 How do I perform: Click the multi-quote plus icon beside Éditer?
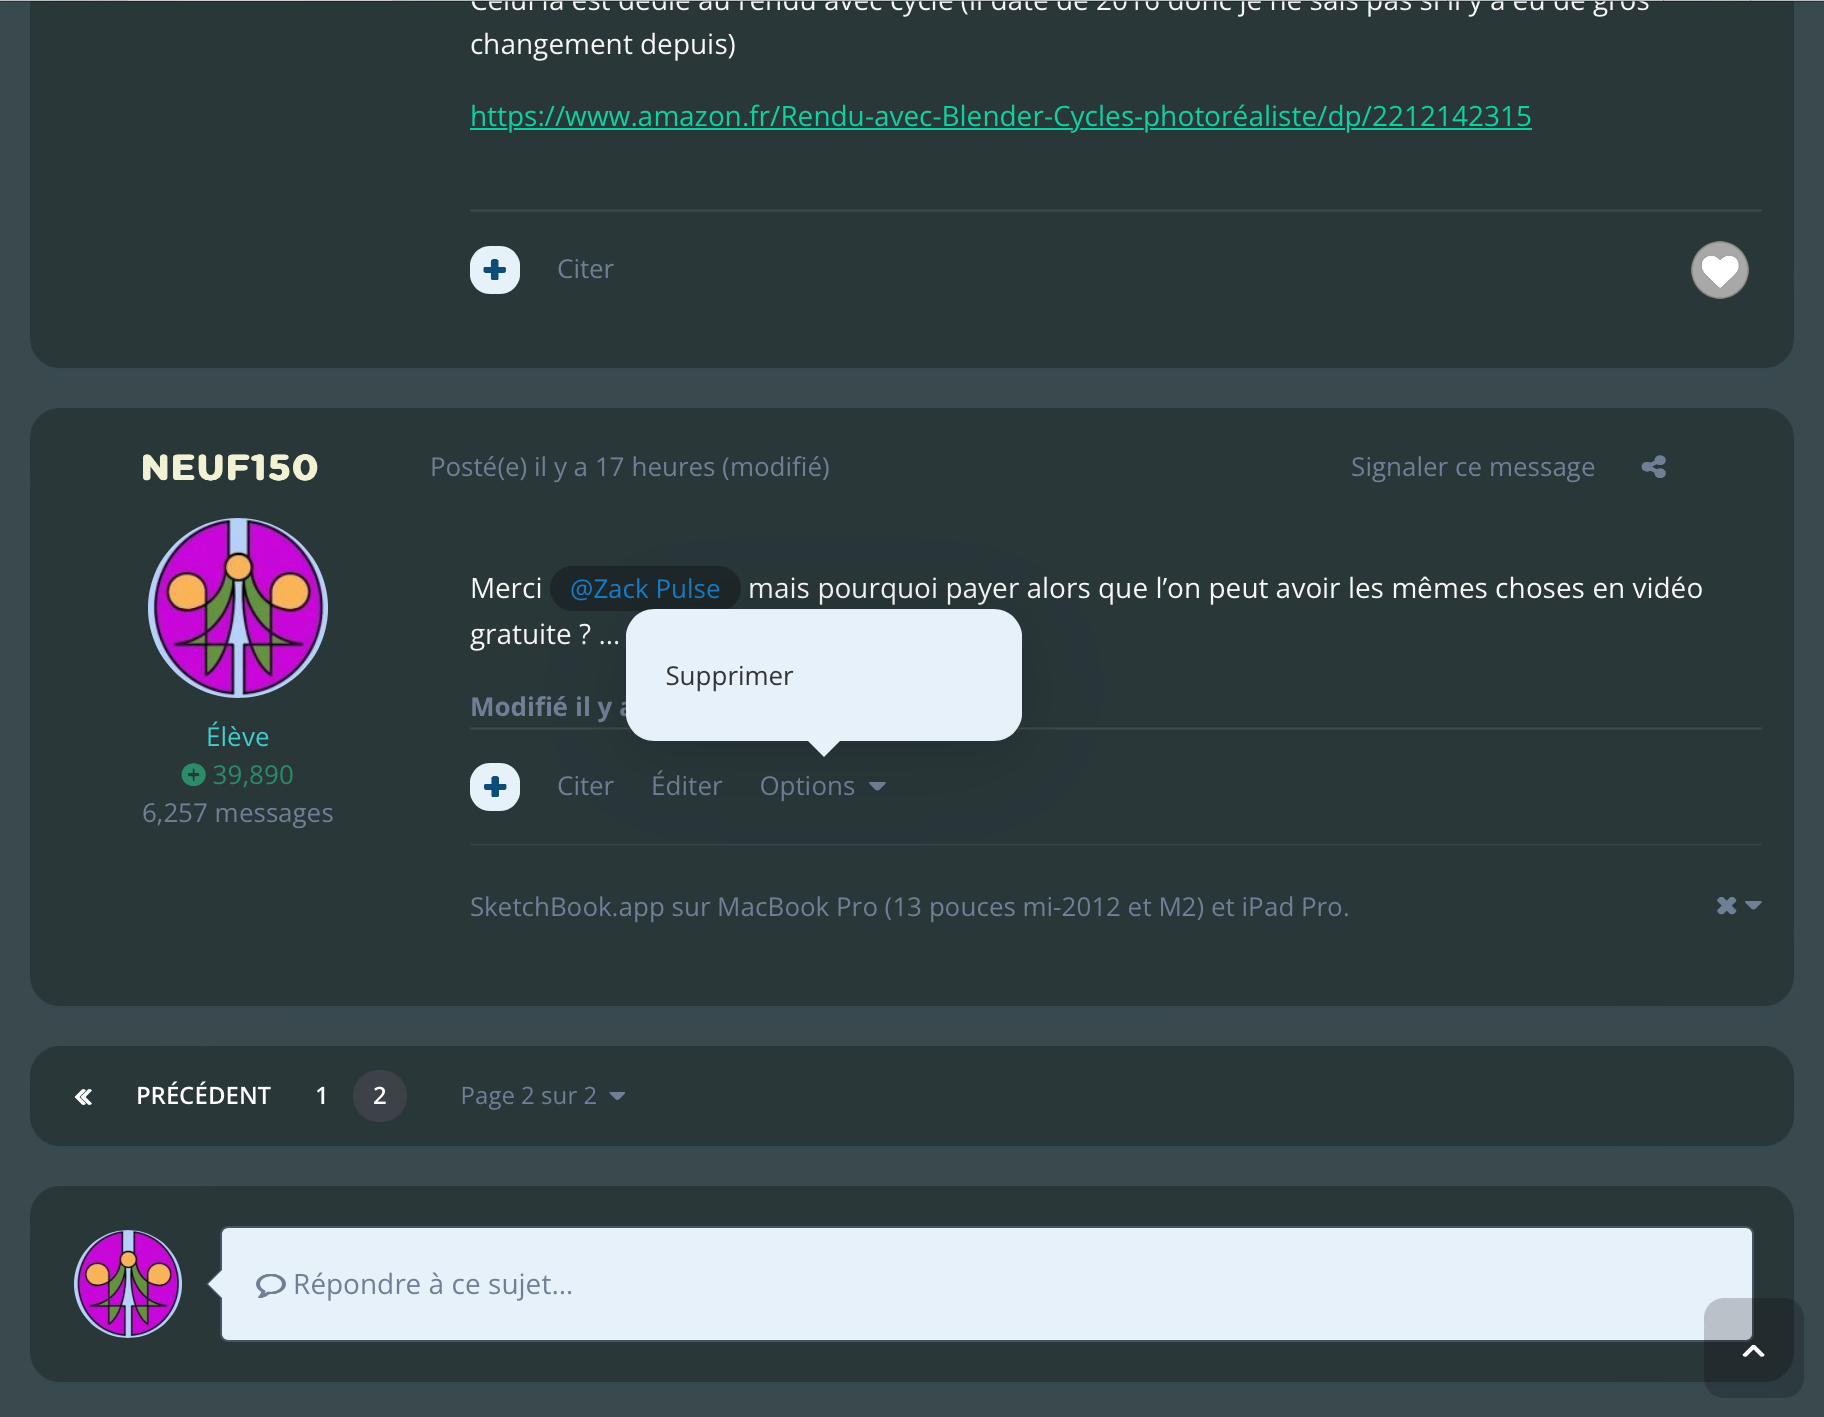point(495,787)
